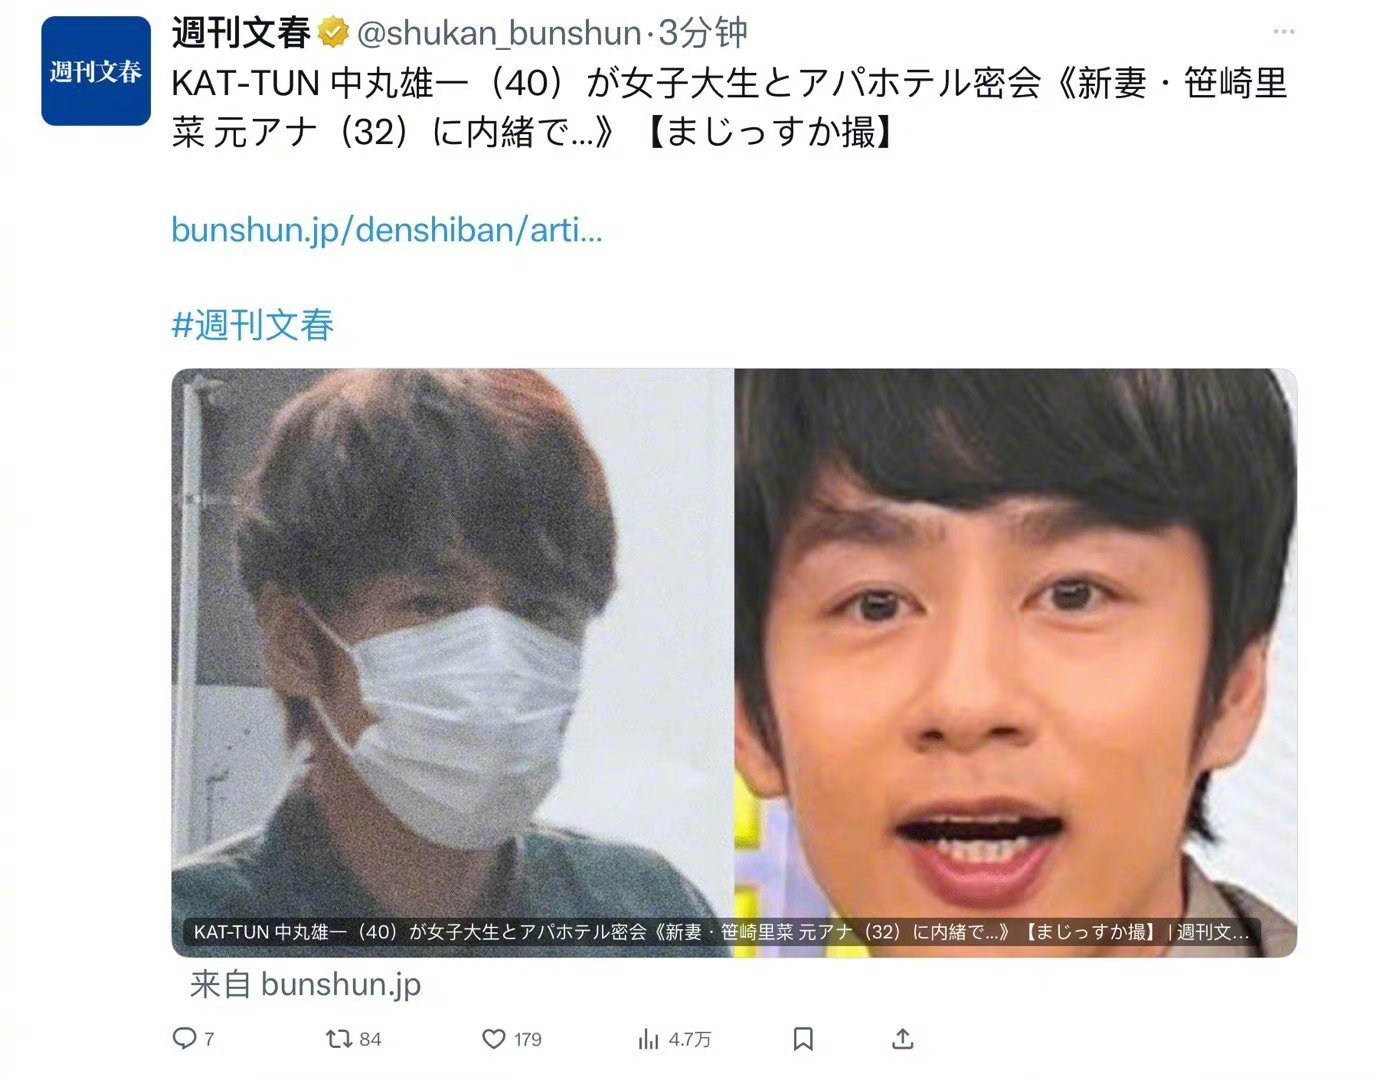Click the 来自 bunshun.jp source label
Image resolution: width=1379 pixels, height=1080 pixels.
click(305, 985)
